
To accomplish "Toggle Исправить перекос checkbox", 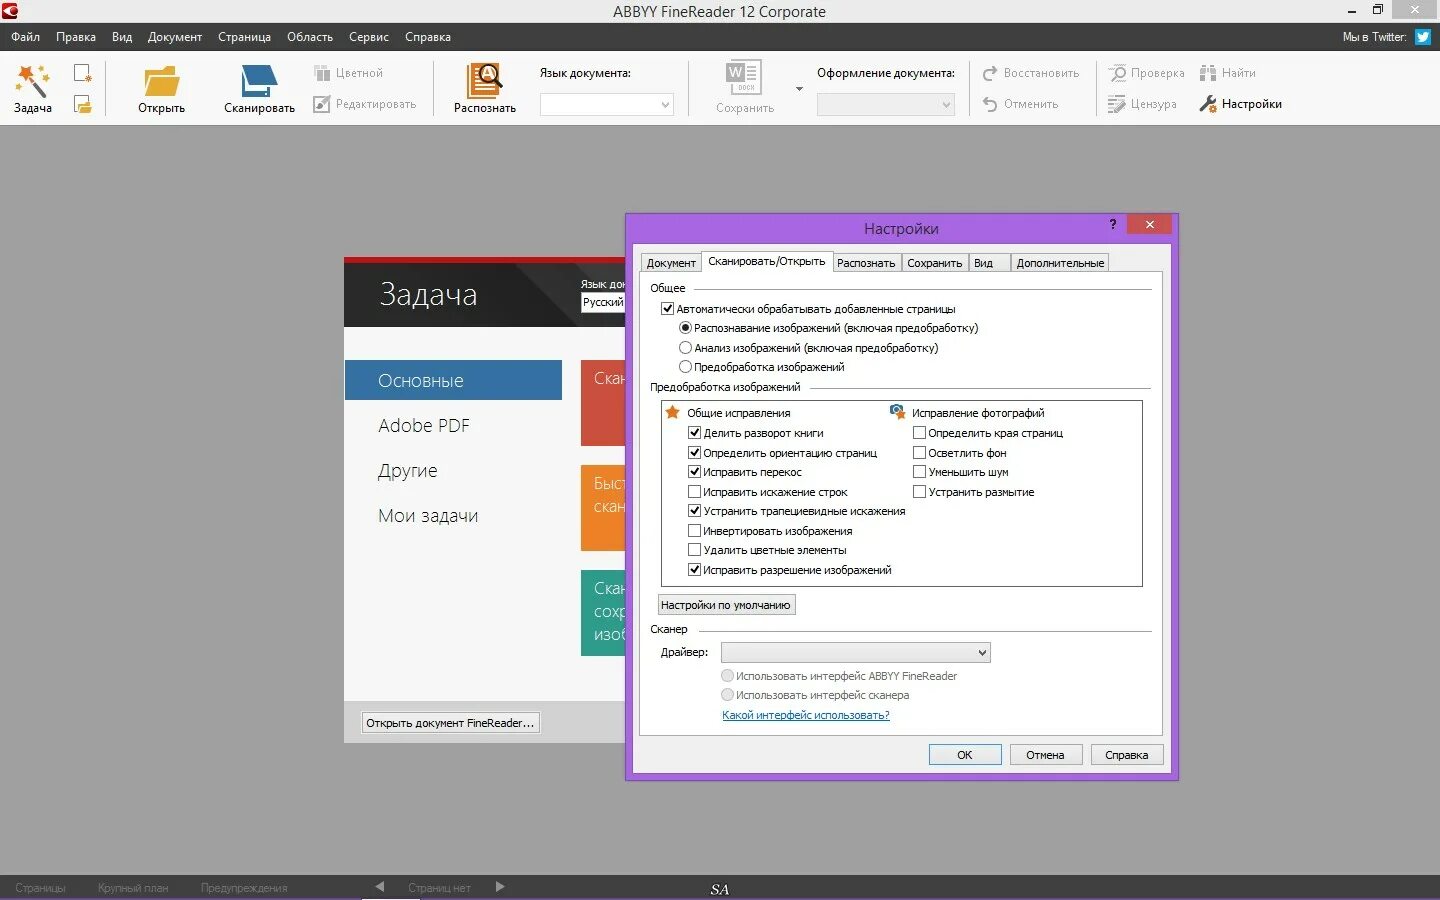I will pyautogui.click(x=694, y=472).
